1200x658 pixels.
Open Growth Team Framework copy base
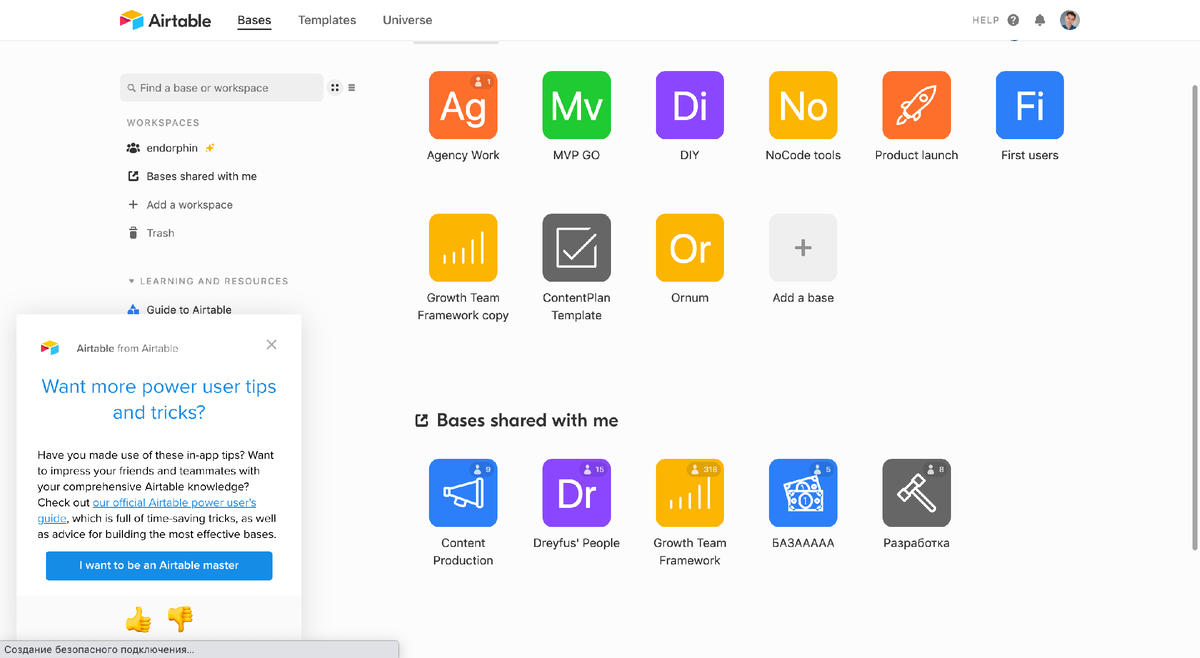(x=462, y=248)
